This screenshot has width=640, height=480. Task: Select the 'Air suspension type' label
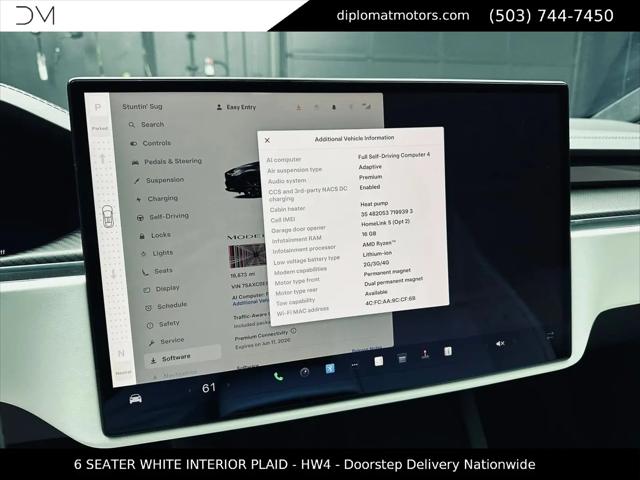pos(294,170)
